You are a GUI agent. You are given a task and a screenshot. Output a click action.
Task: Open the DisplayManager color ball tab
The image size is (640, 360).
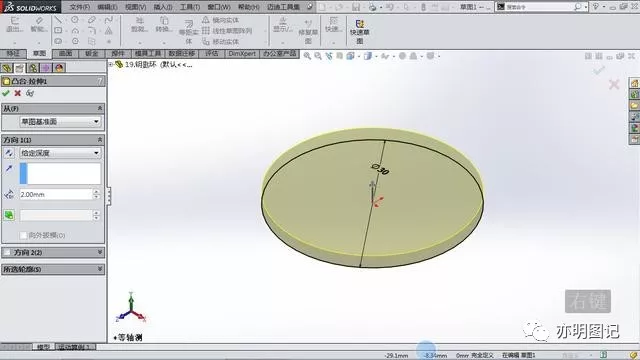click(59, 68)
